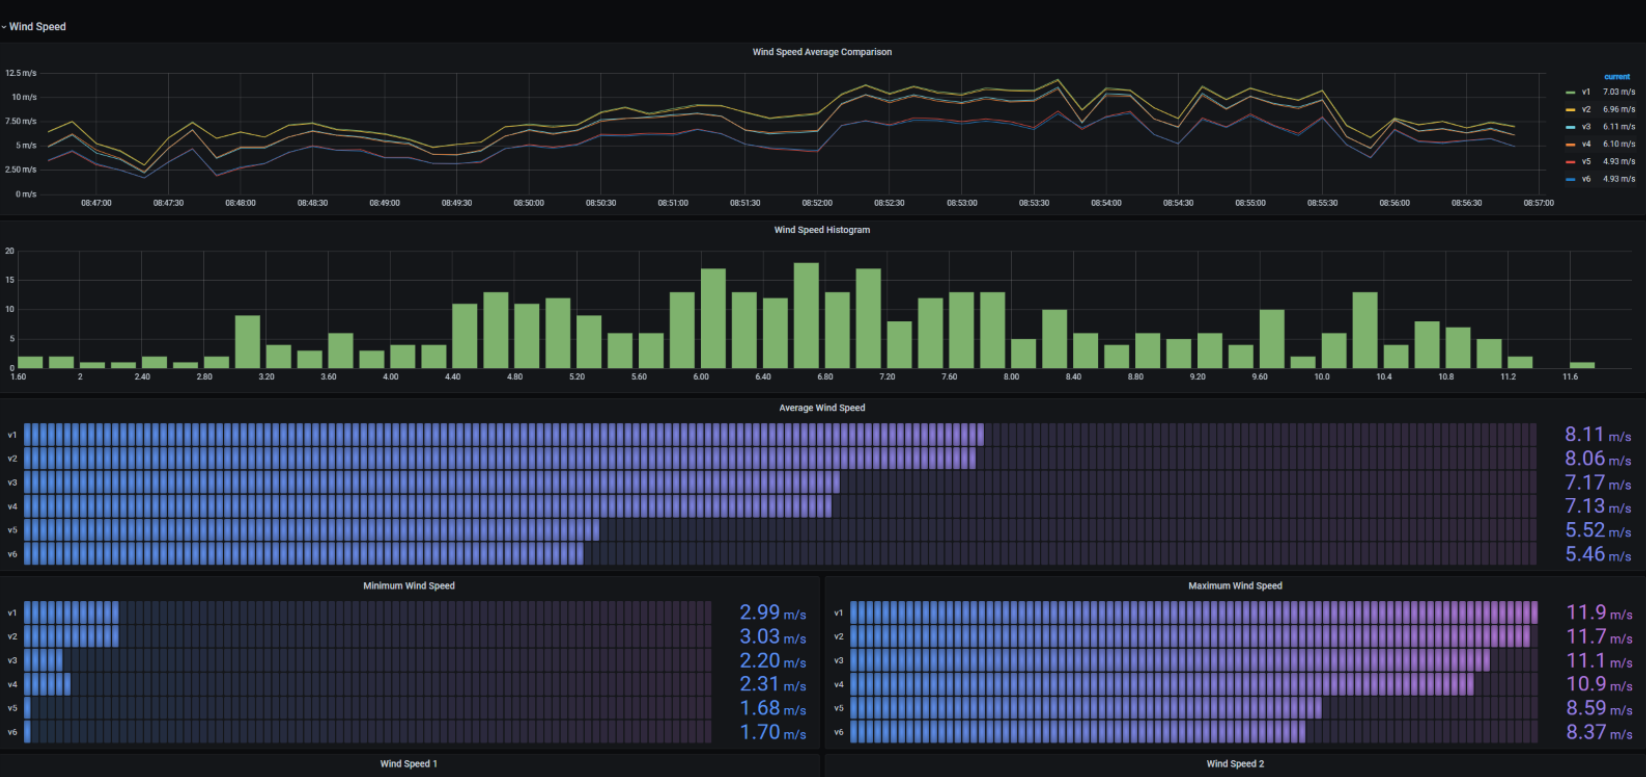Click the 6.10 m/s legend value

[1619, 144]
